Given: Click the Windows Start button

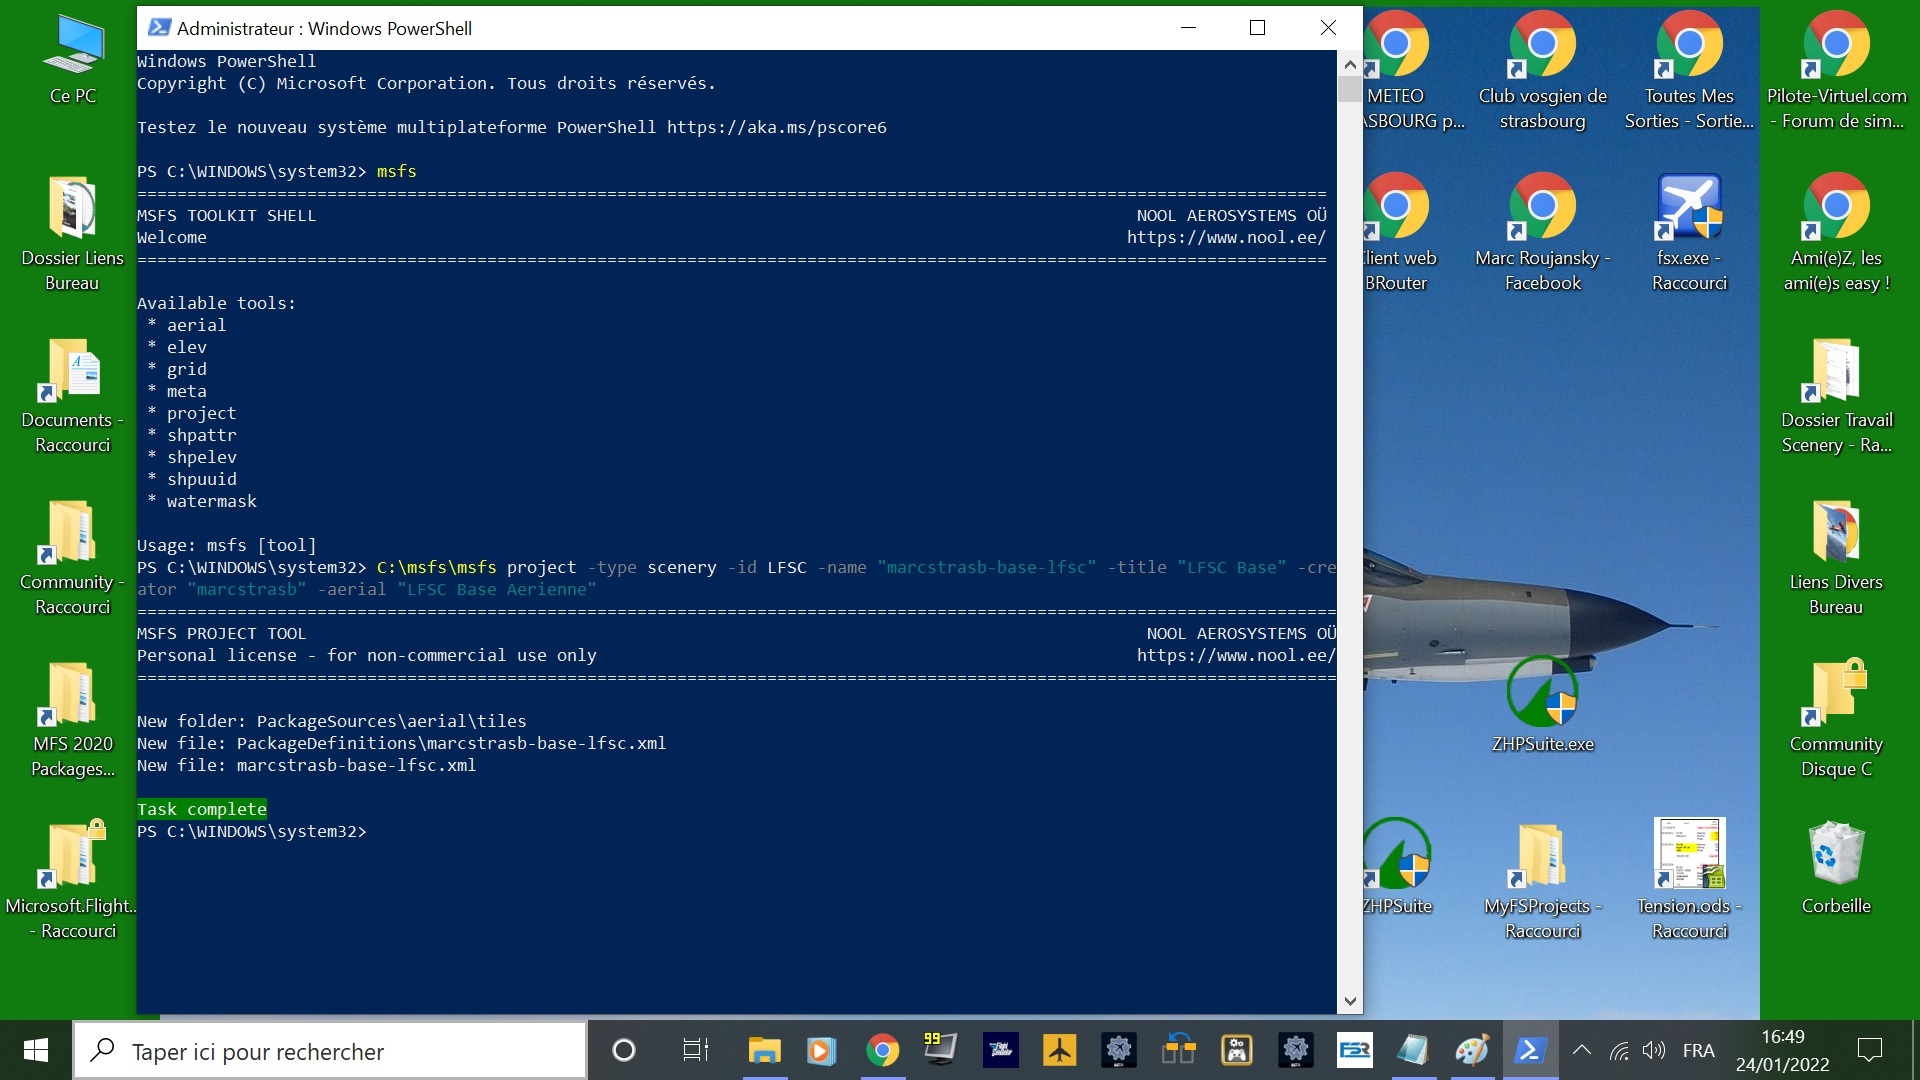Looking at the screenshot, I should point(36,1050).
